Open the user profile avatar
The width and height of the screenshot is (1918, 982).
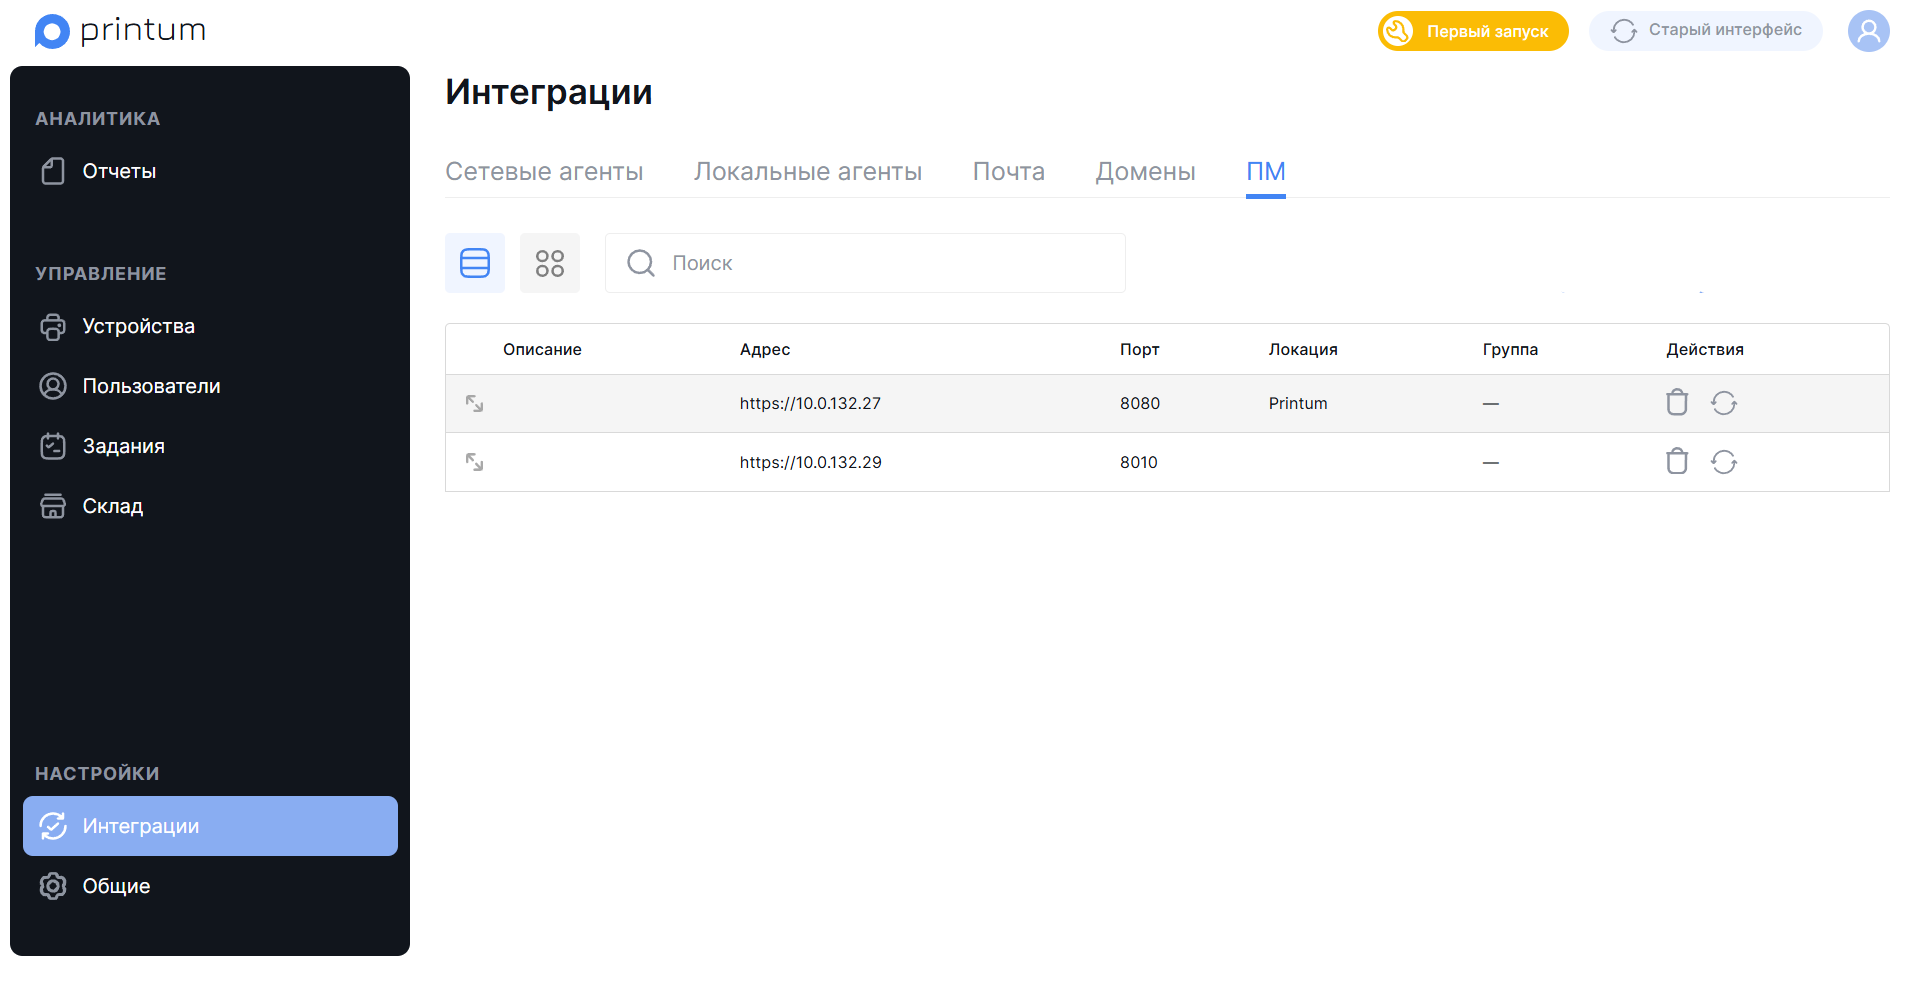tap(1868, 31)
